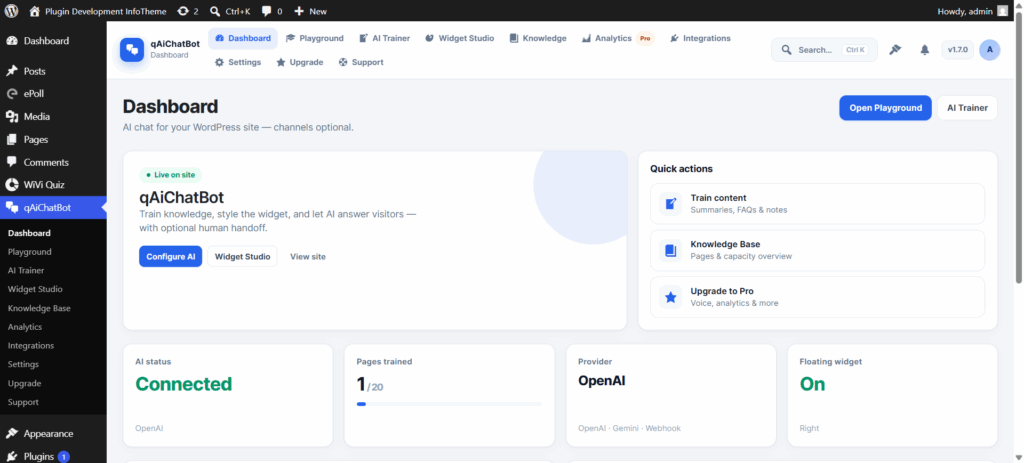Switch to the Knowledge tab in plugin nav

click(x=538, y=39)
